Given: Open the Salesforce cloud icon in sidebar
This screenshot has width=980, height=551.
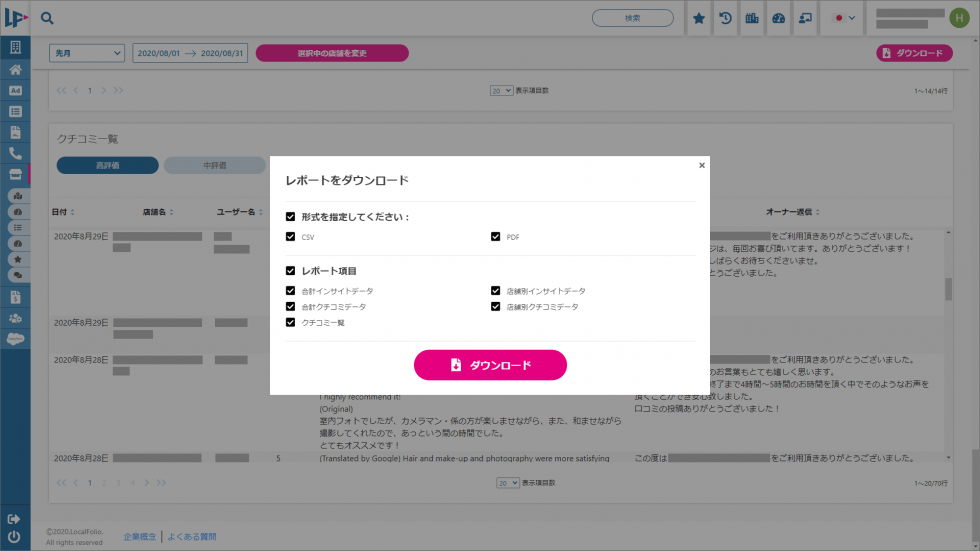Looking at the screenshot, I should pyautogui.click(x=15, y=338).
